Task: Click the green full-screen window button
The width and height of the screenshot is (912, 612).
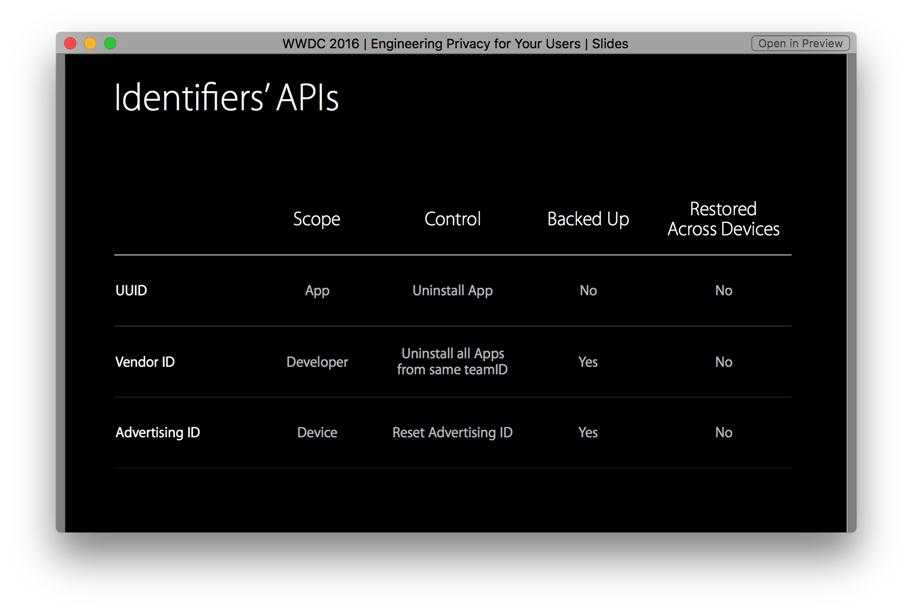Action: (x=110, y=44)
